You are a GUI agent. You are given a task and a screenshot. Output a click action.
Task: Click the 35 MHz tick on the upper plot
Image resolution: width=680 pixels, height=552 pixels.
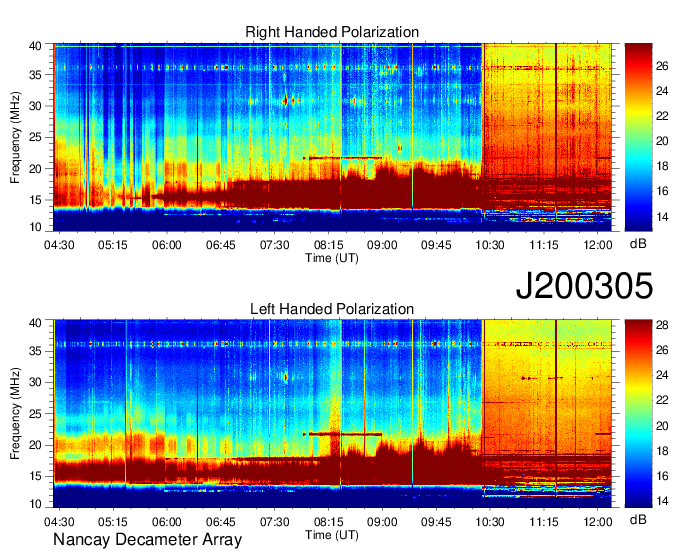(x=35, y=75)
